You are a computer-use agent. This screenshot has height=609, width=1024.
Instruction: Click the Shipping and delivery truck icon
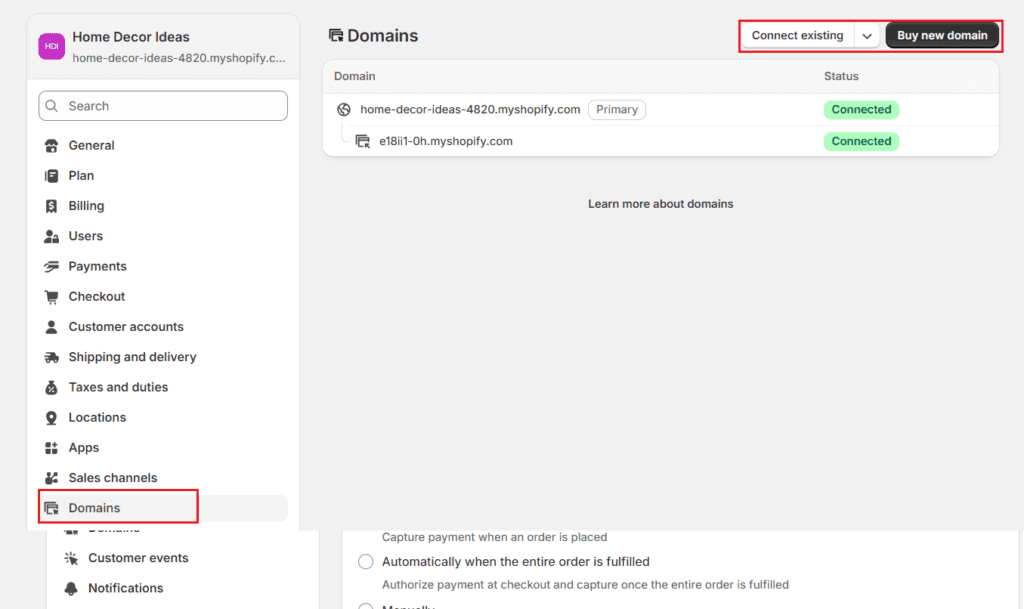pyautogui.click(x=52, y=357)
